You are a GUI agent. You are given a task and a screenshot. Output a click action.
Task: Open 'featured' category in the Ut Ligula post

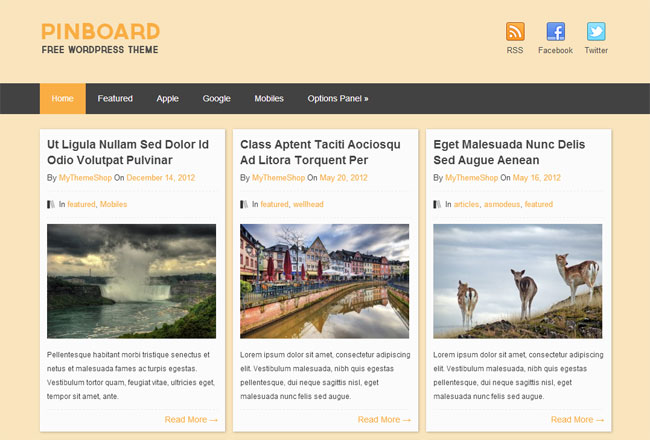tap(81, 204)
